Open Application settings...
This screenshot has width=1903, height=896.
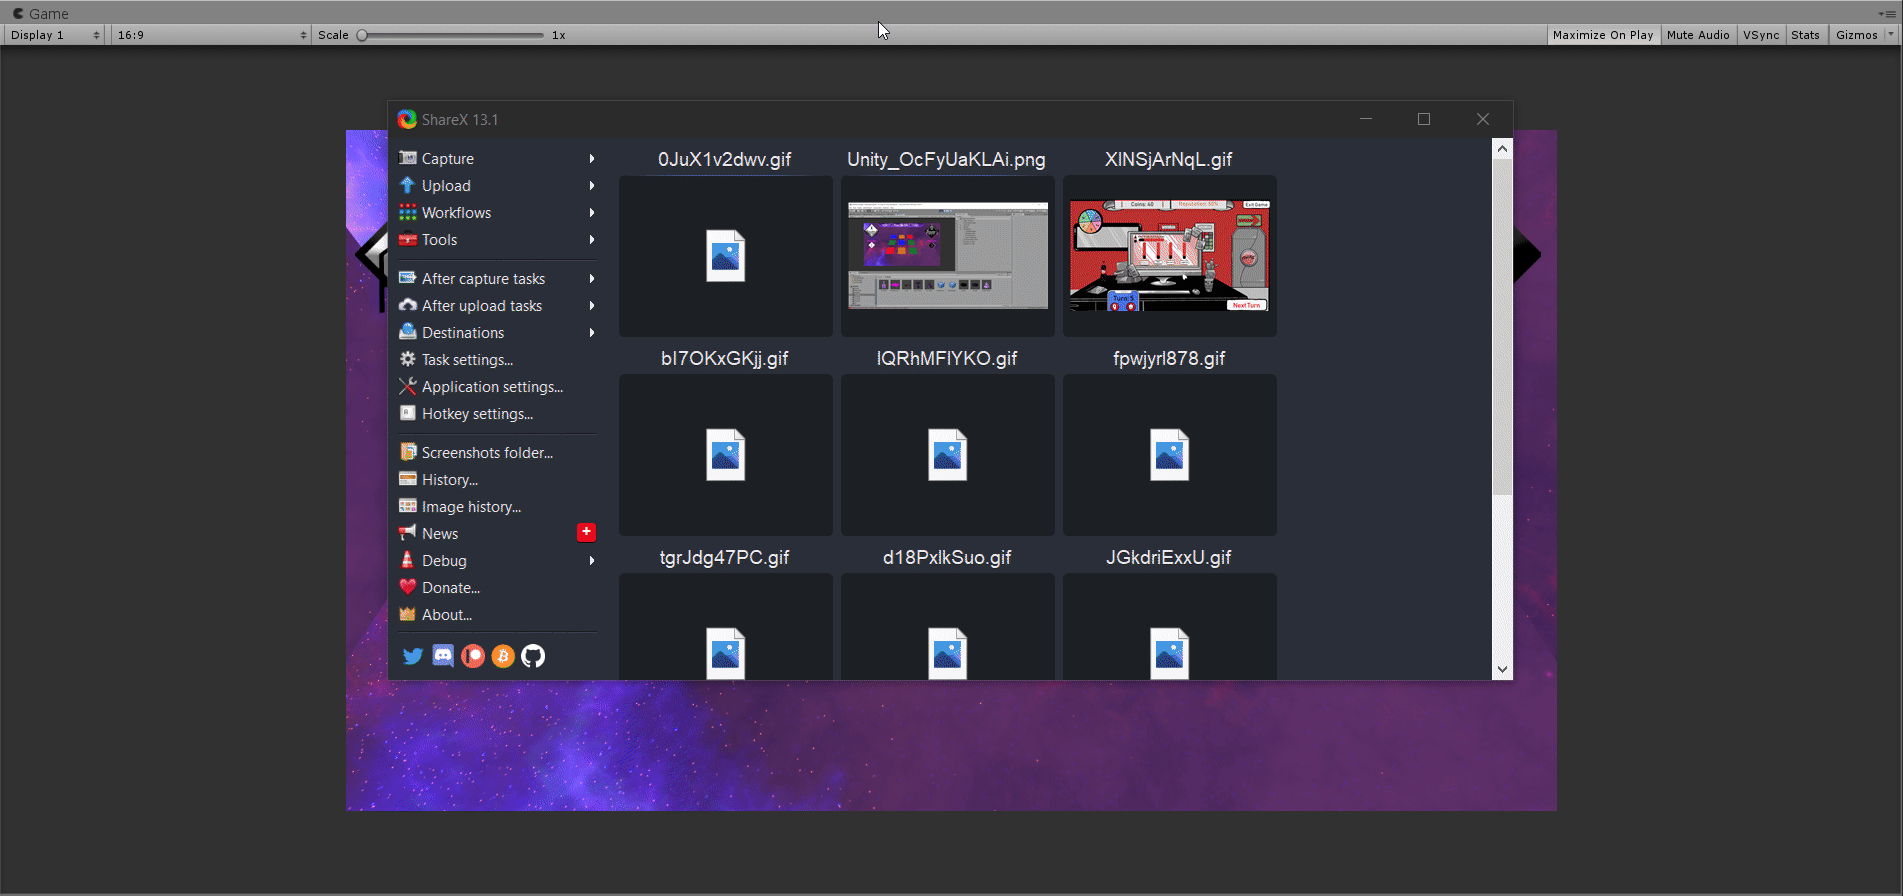[x=497, y=386]
